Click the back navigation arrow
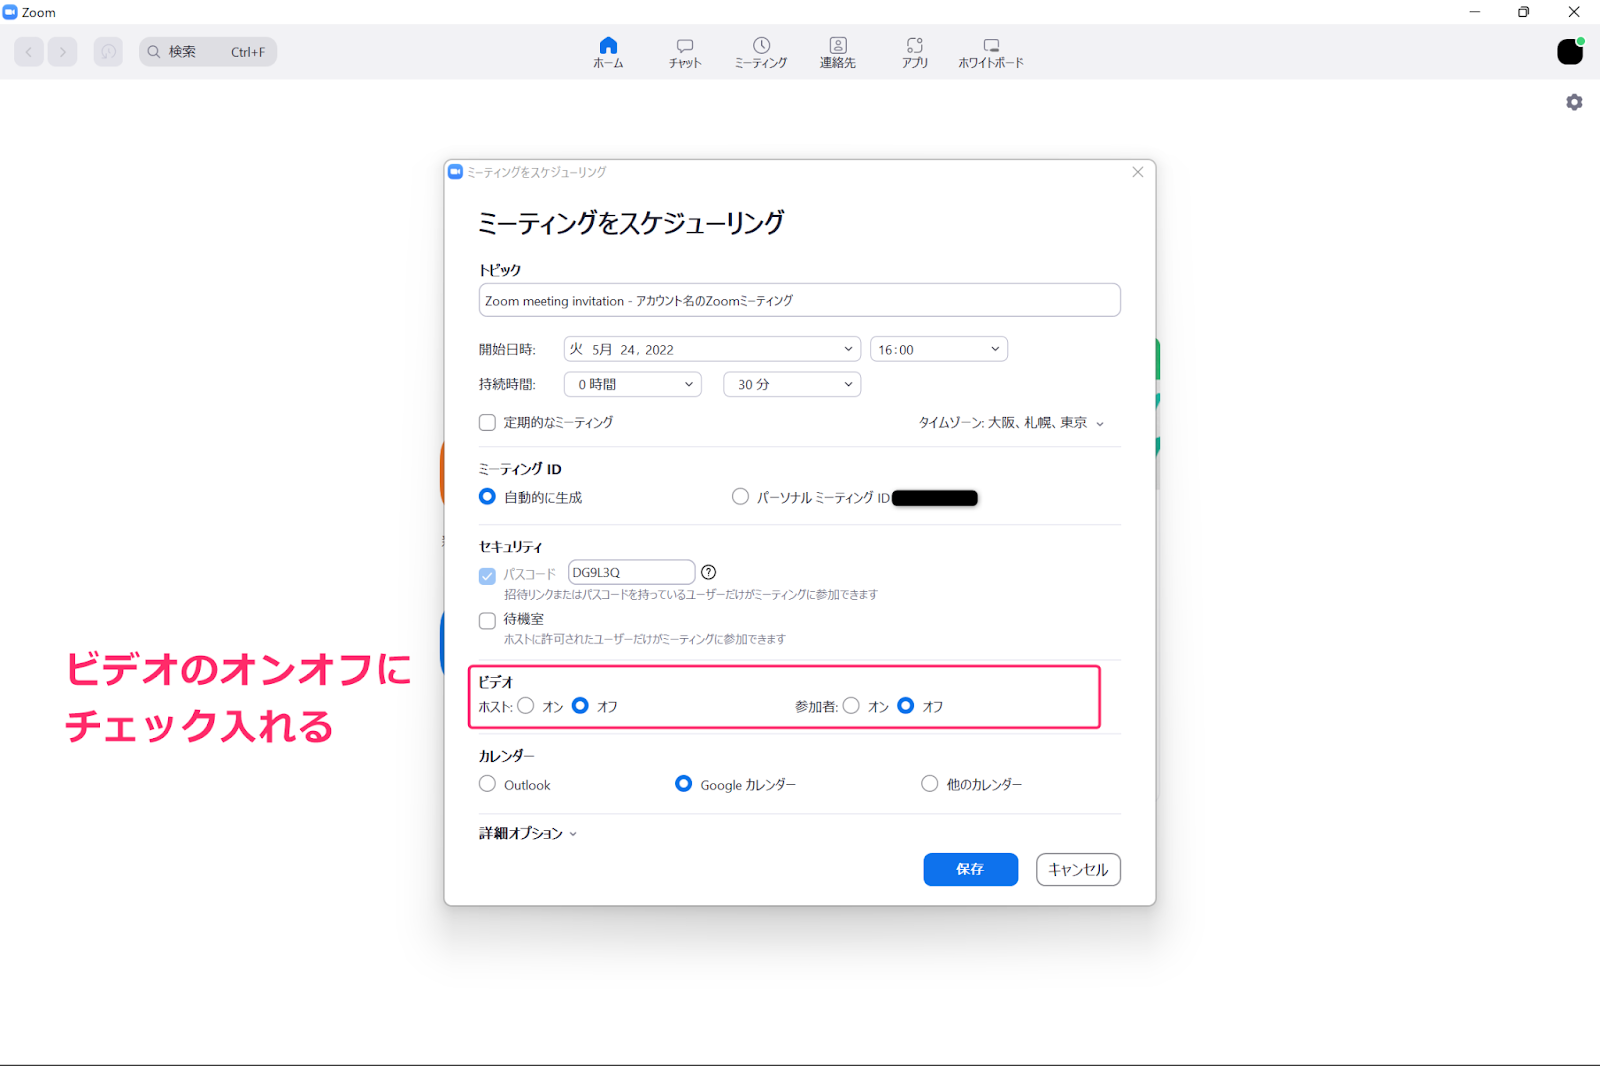Viewport: 1600px width, 1066px height. click(29, 52)
